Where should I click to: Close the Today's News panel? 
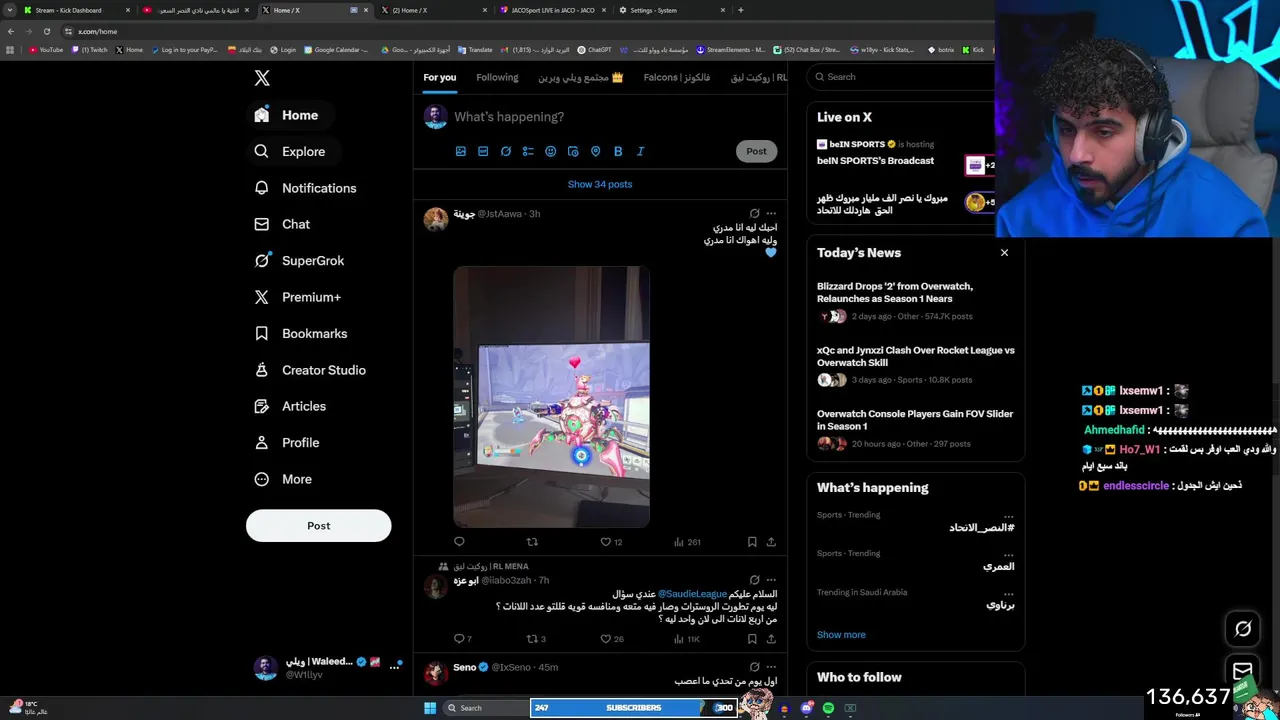pos(1004,253)
